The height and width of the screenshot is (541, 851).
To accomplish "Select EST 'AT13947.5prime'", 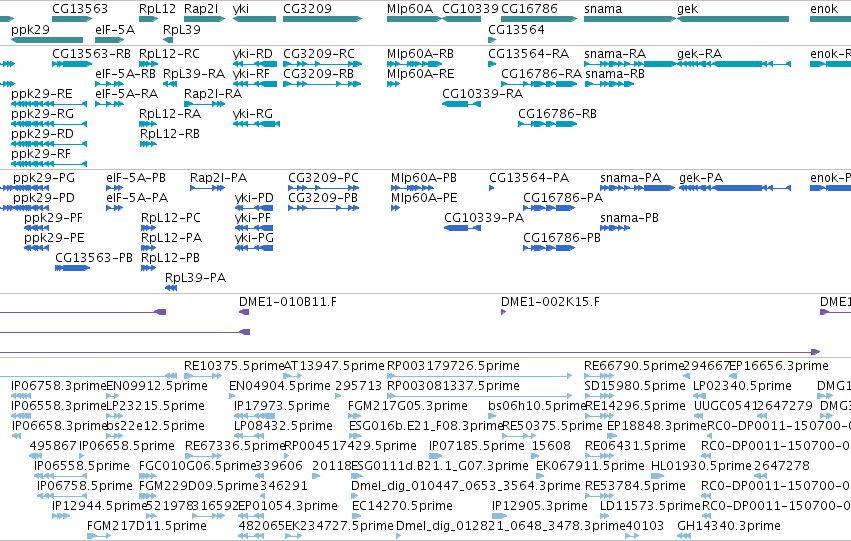I will (x=334, y=366).
